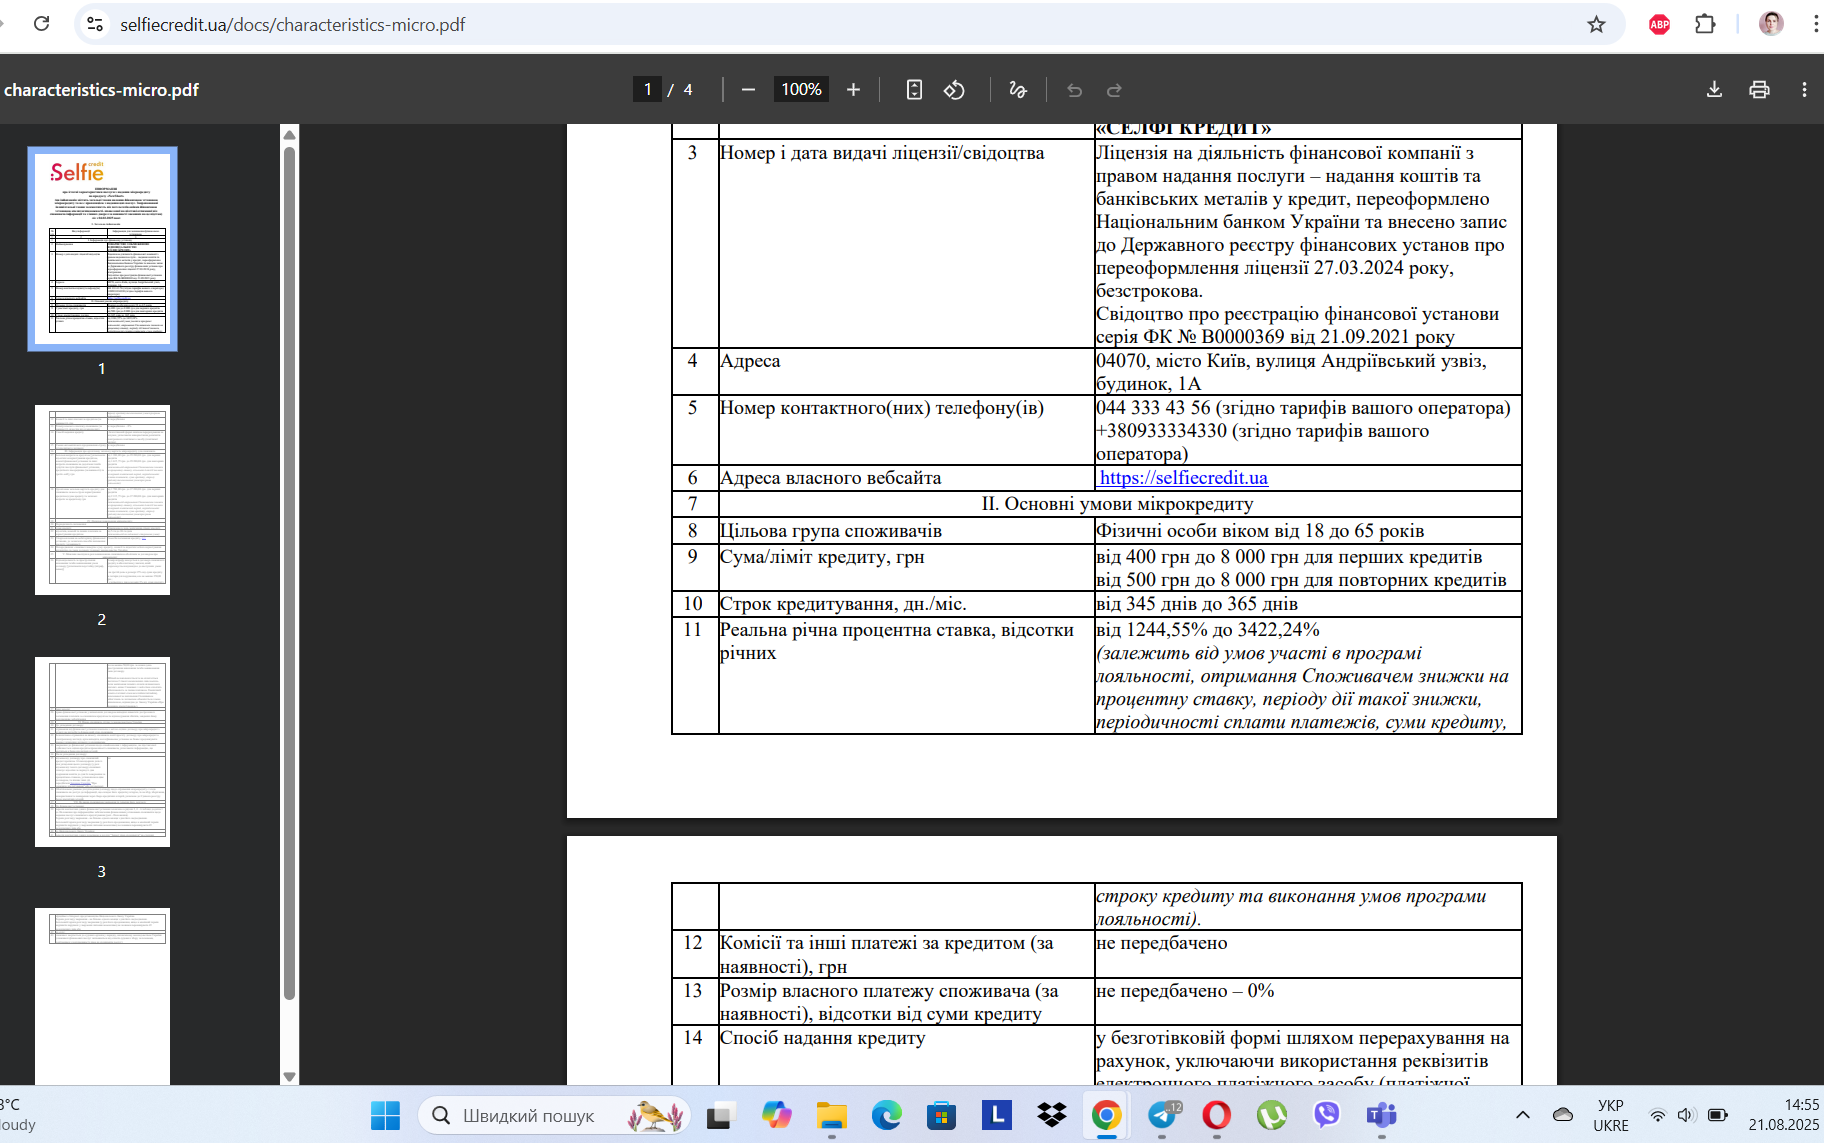Open the blue 'L' app on taskbar
The image size is (1824, 1143).
996,1115
